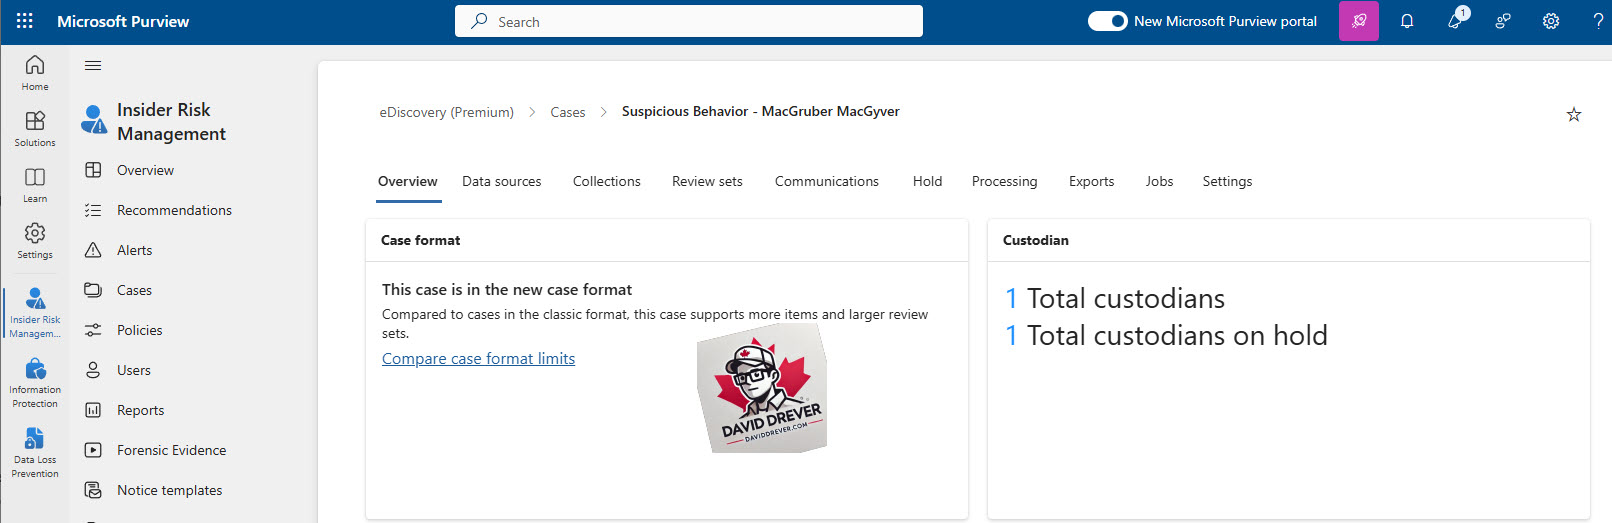Navigate to Cases breadcrumb link
Viewport: 1612px width, 523px height.
(x=568, y=112)
